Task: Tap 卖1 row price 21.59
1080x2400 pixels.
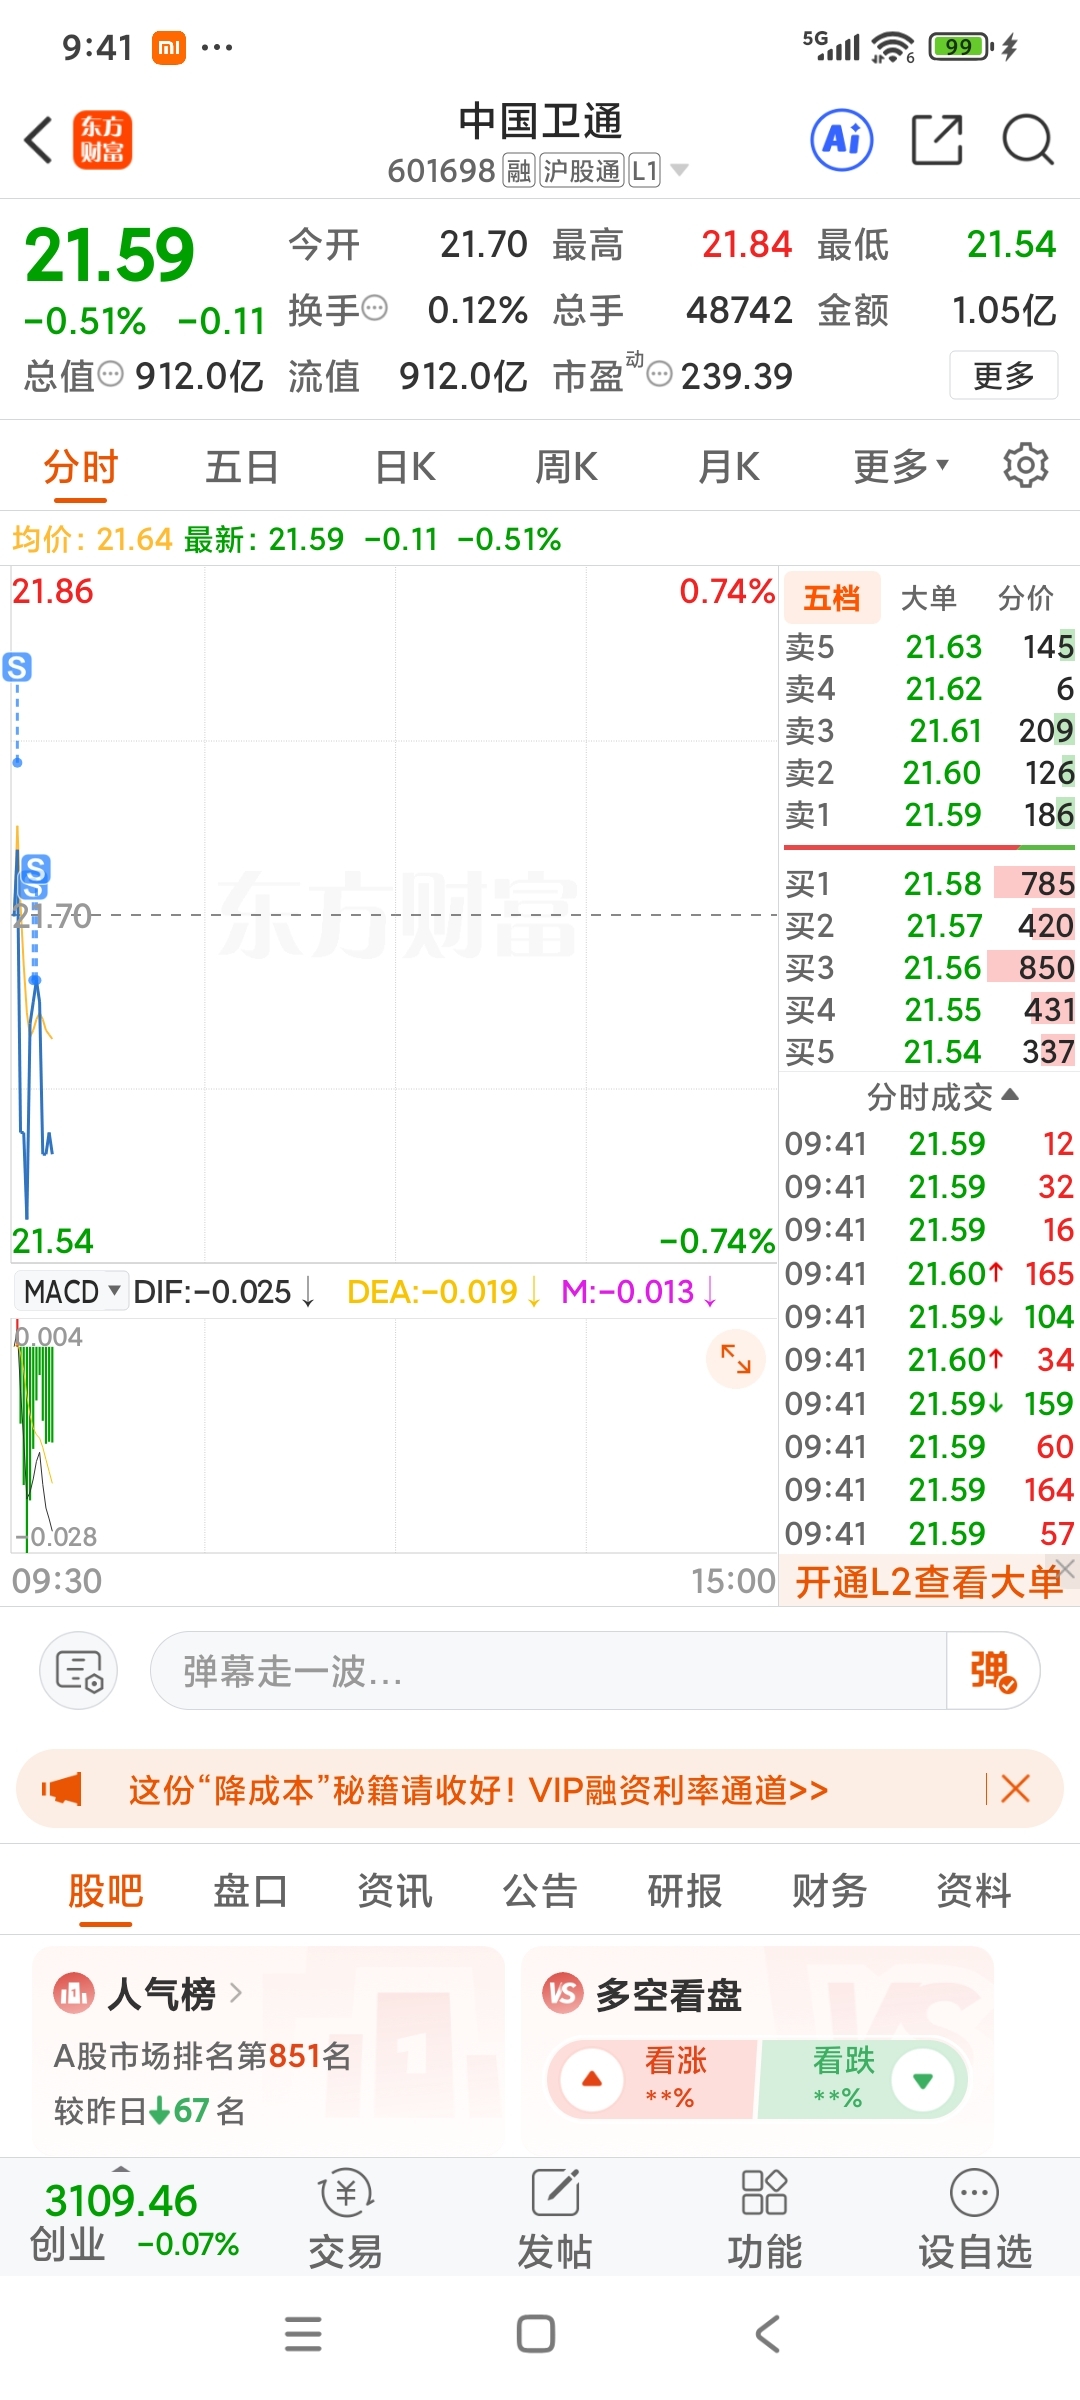Action: (x=943, y=815)
